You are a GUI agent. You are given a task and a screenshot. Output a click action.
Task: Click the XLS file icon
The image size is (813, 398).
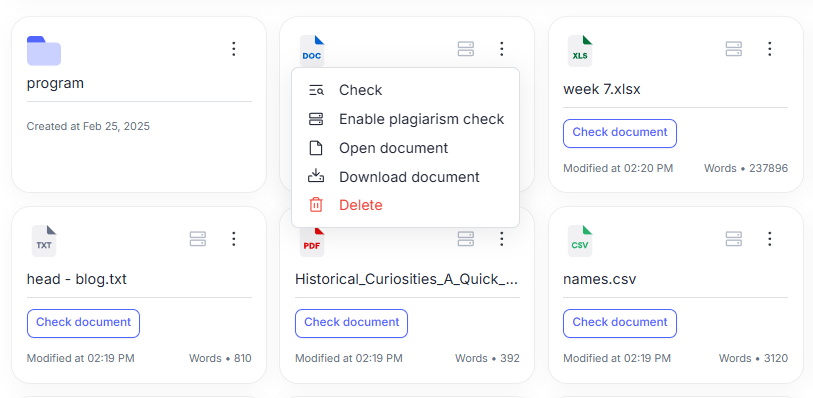[x=580, y=51]
